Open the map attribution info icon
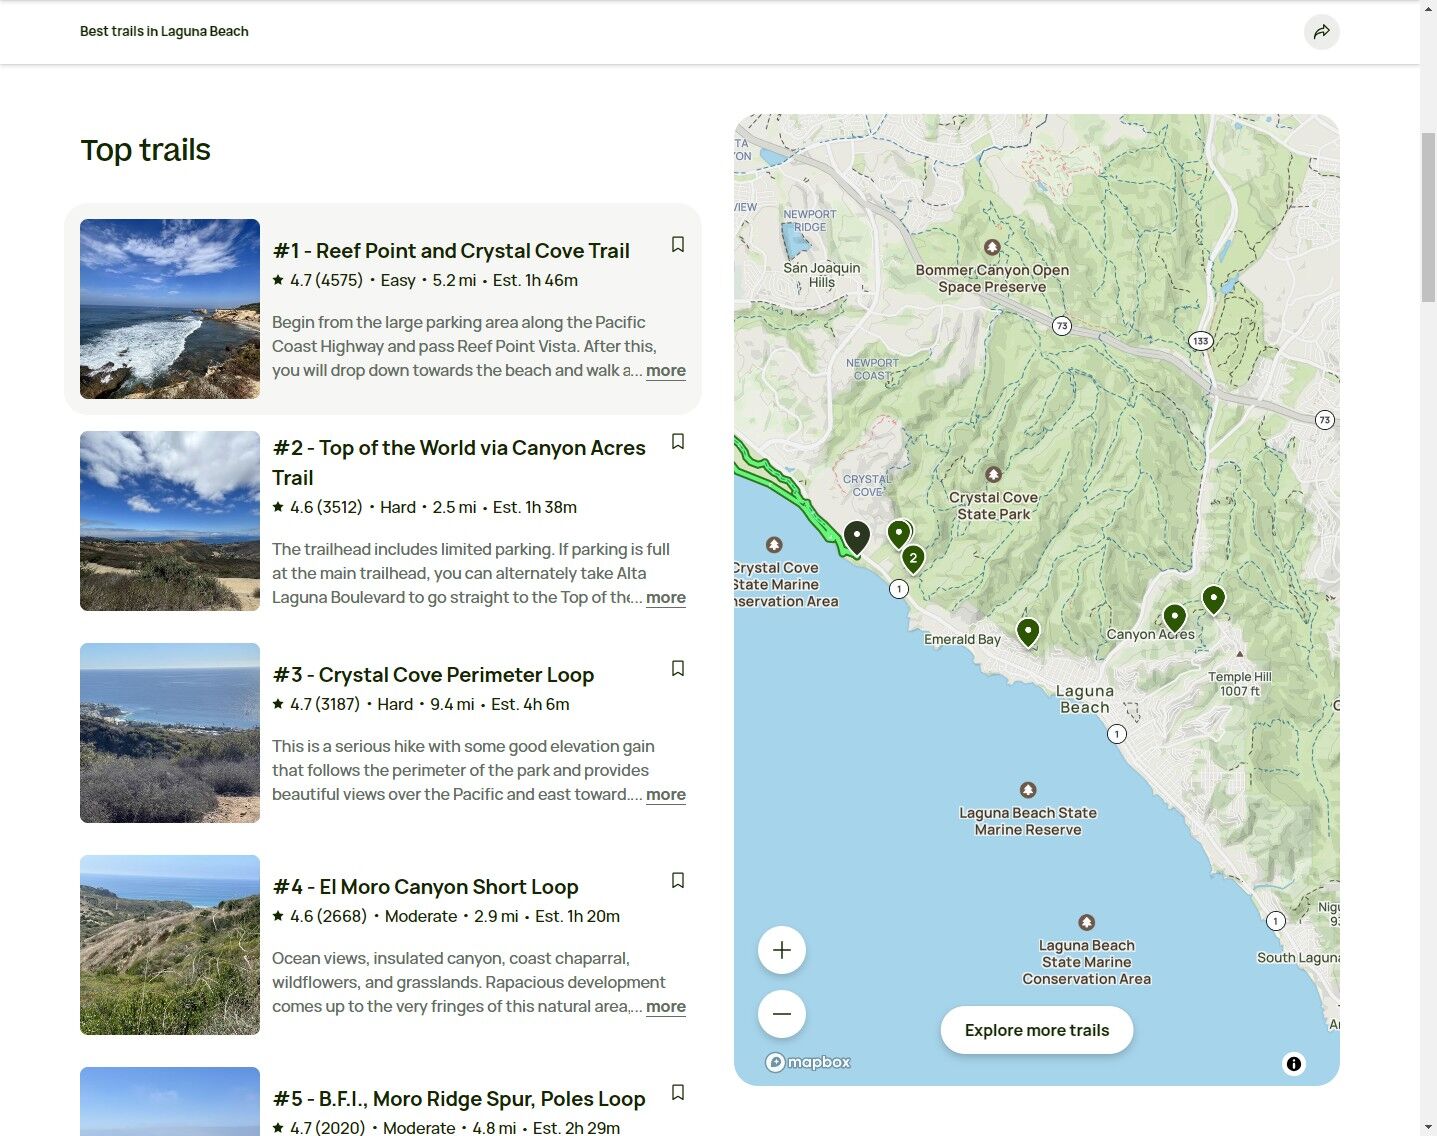The height and width of the screenshot is (1136, 1437). point(1294,1064)
